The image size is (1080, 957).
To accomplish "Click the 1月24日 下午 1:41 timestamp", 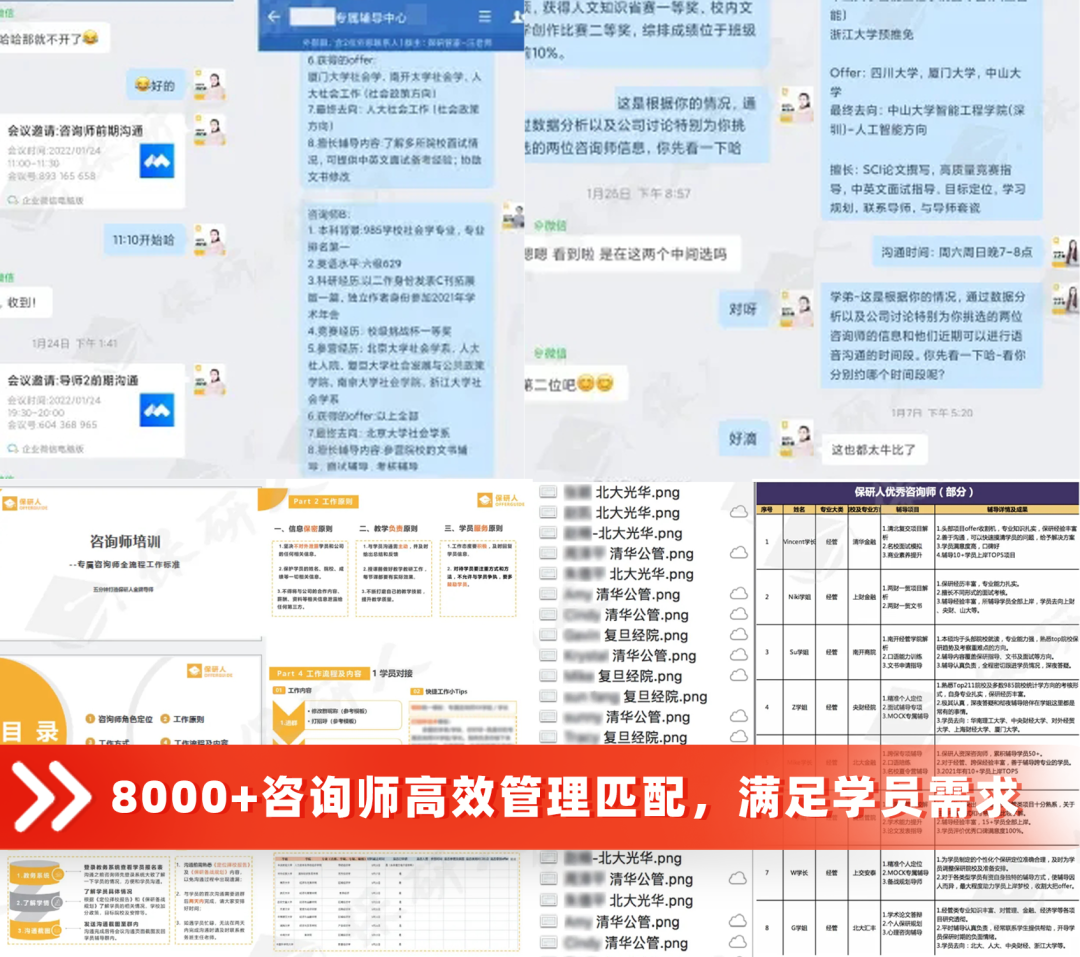I will pyautogui.click(x=74, y=342).
